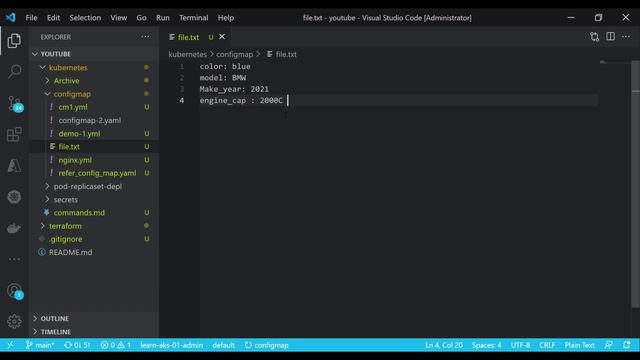The width and height of the screenshot is (640, 360).
Task: Open the File menu
Action: click(31, 18)
